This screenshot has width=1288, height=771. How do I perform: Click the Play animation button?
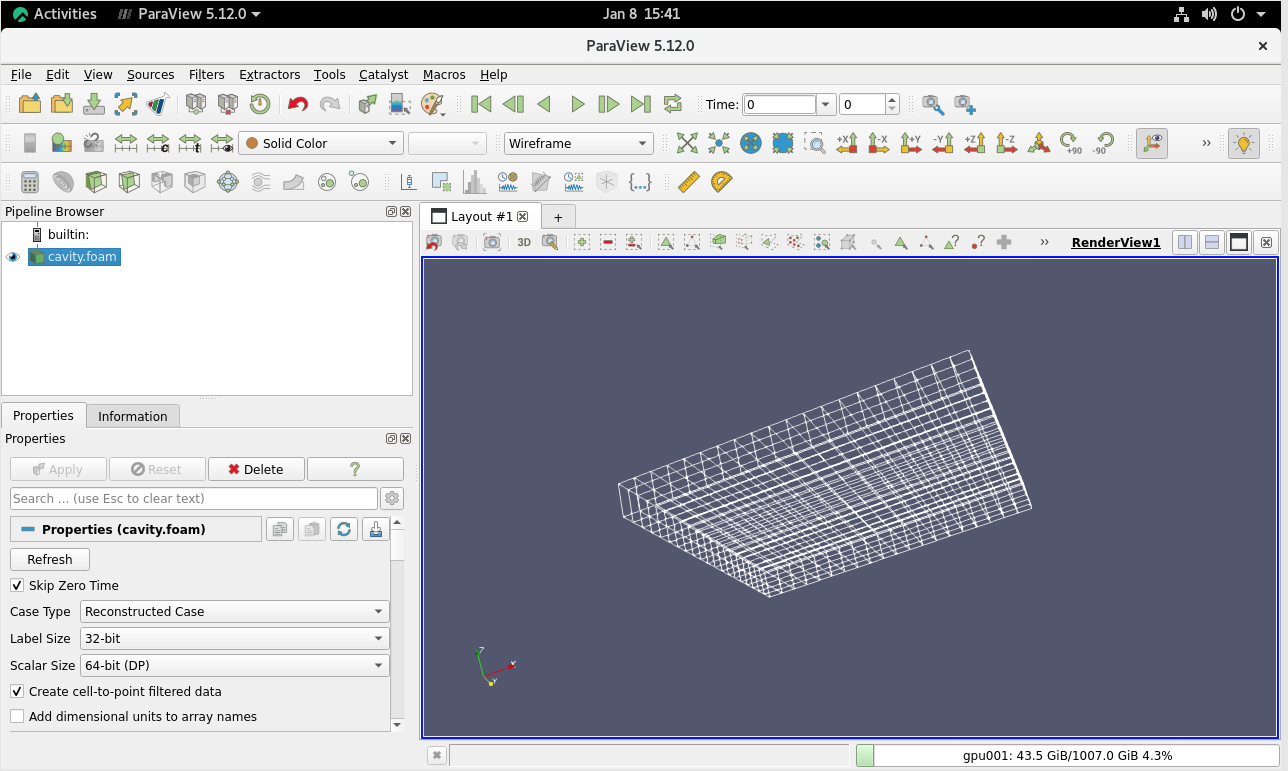(x=577, y=104)
